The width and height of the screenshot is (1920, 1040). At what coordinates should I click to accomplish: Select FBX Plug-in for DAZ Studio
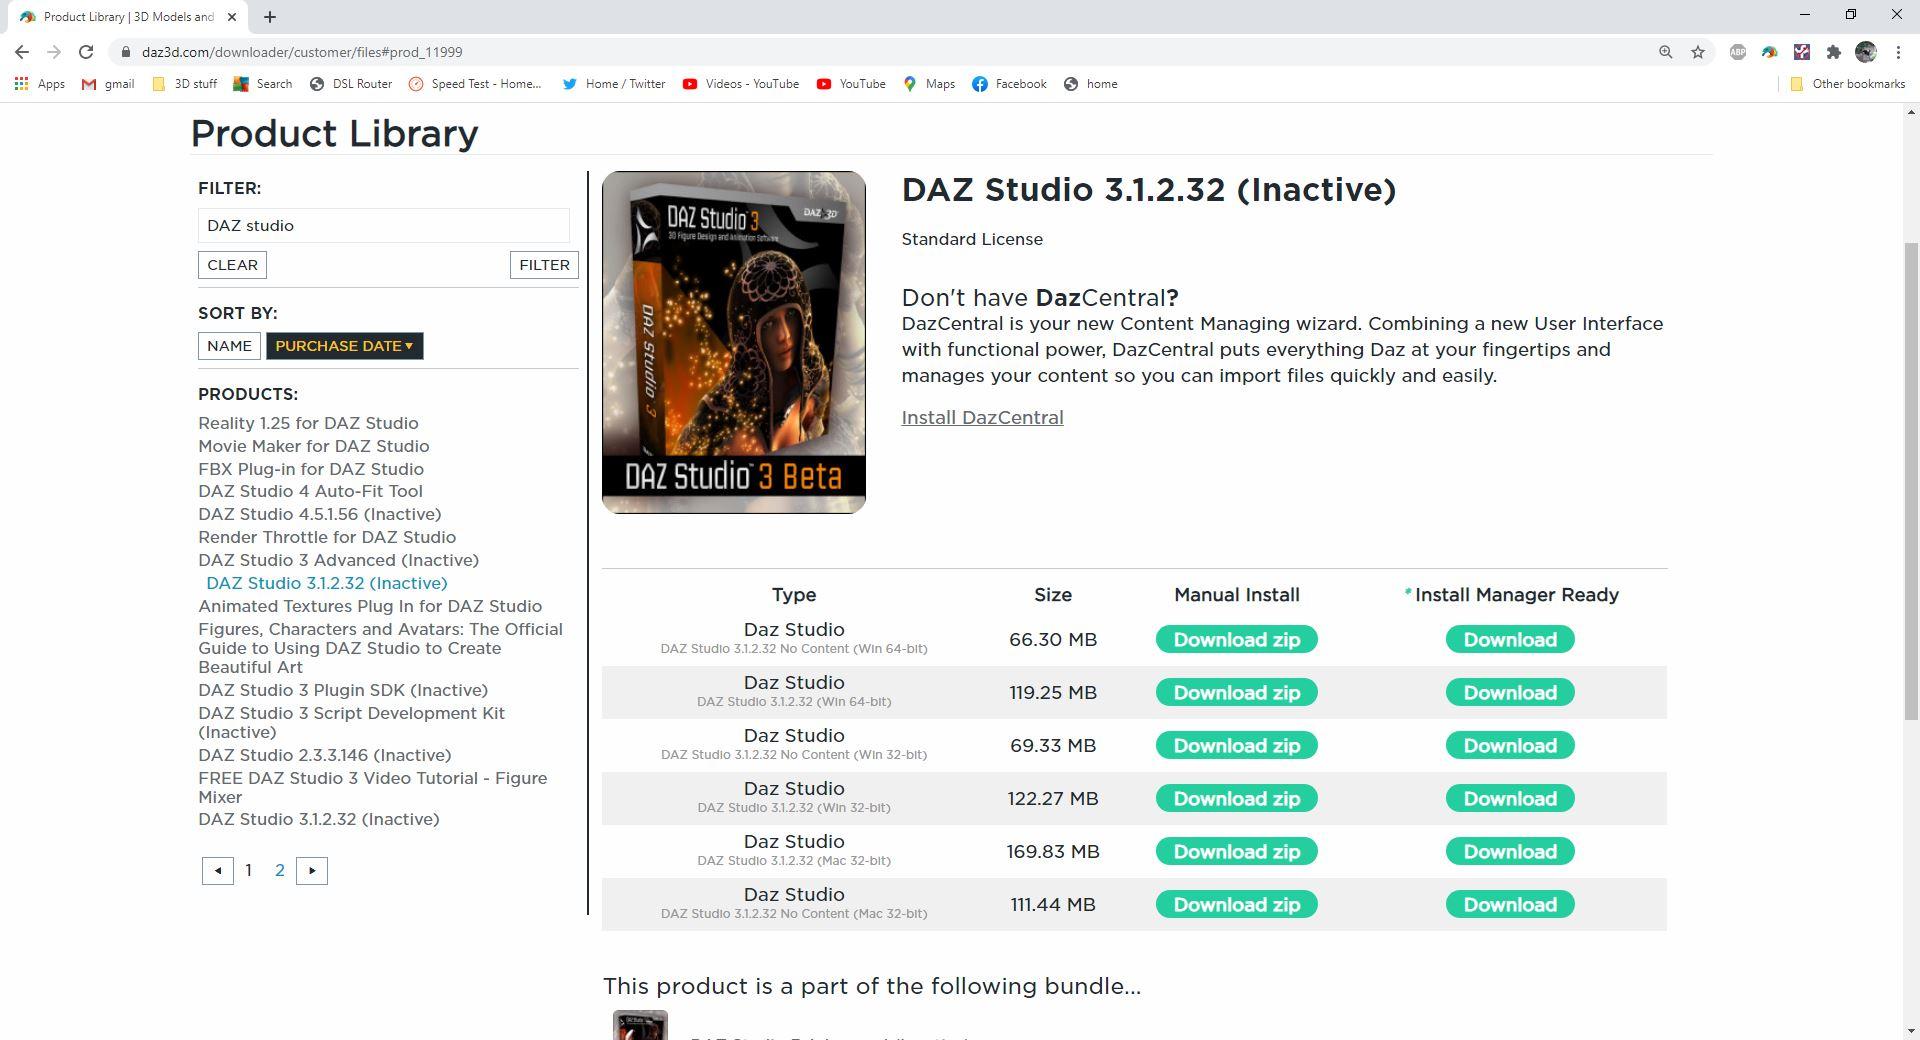point(311,470)
